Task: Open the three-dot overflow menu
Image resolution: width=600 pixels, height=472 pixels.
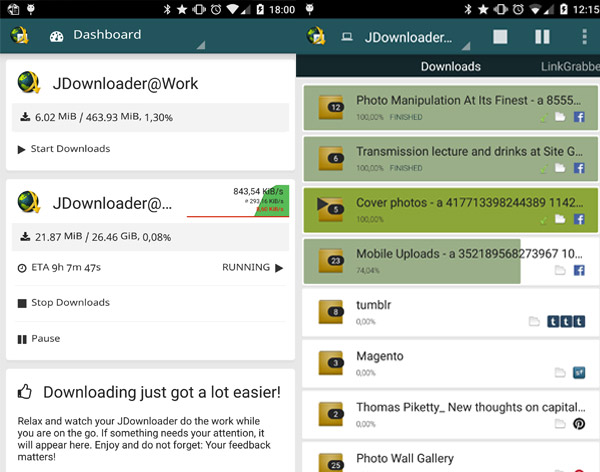Action: pos(584,37)
